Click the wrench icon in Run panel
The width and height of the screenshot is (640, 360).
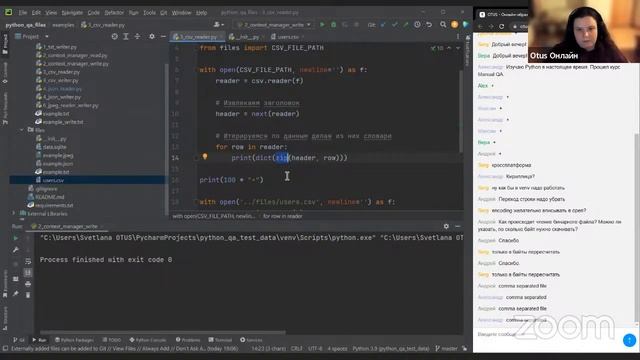pyautogui.click(x=16, y=249)
